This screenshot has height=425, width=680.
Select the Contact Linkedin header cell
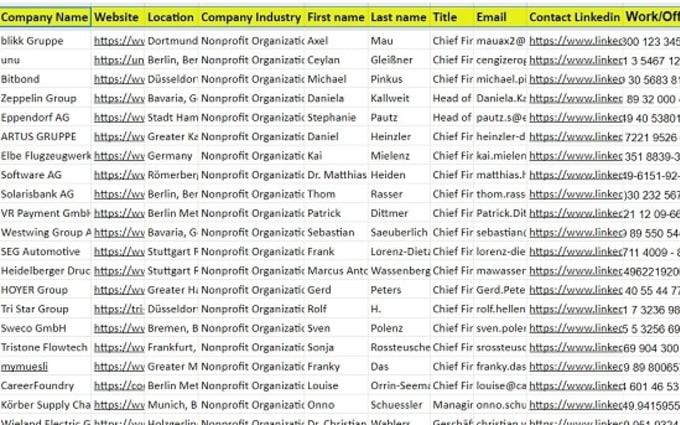click(575, 17)
